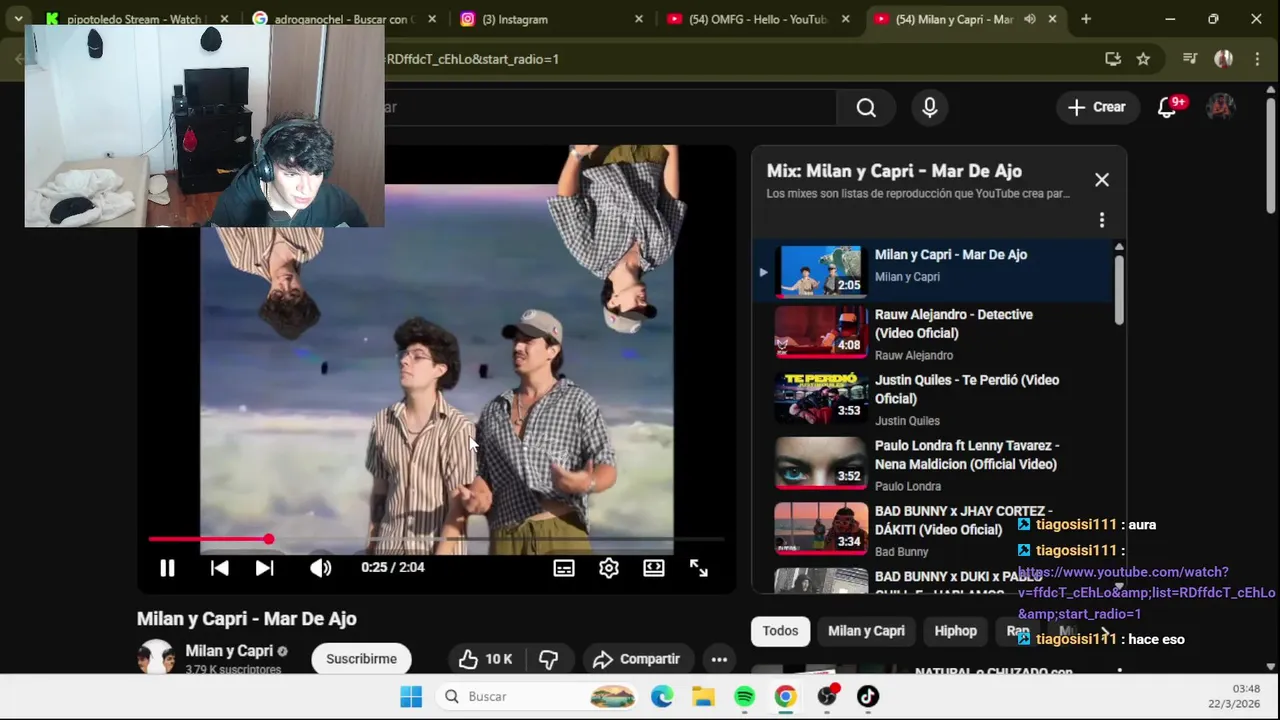Viewport: 1280px width, 720px height.
Task: Open the Chrome three-dot menu
Action: 1257,59
